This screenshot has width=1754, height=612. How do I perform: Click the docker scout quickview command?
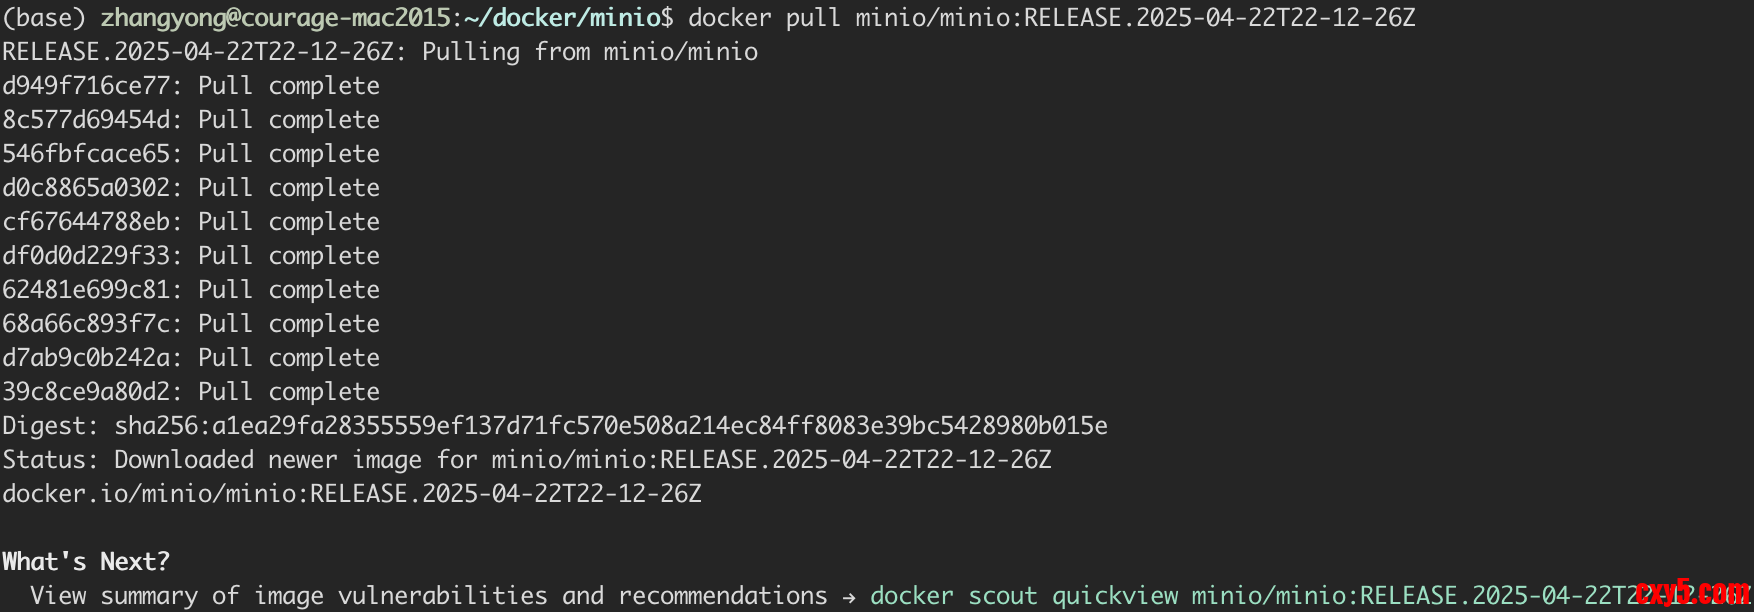point(1250,596)
